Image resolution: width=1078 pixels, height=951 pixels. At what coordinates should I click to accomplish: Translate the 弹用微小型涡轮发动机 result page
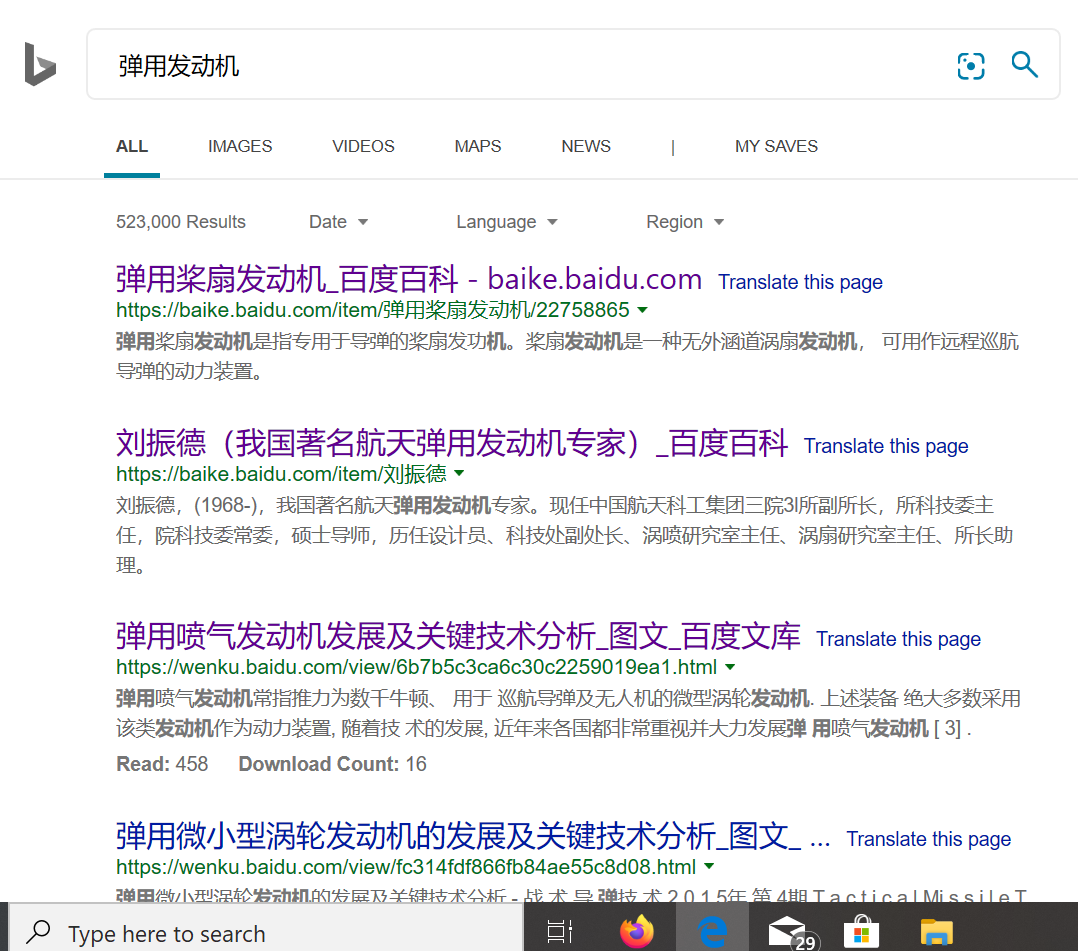point(929,839)
